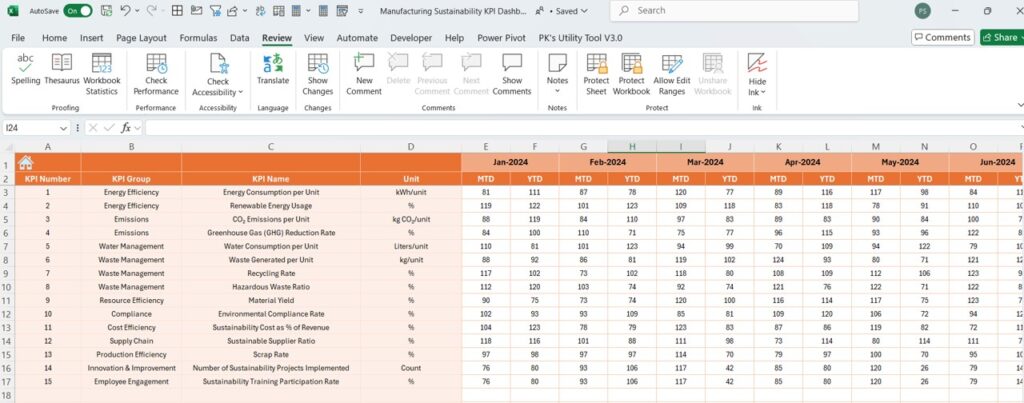Click the Apr-2024 header cell
1024x403 pixels.
802,162
